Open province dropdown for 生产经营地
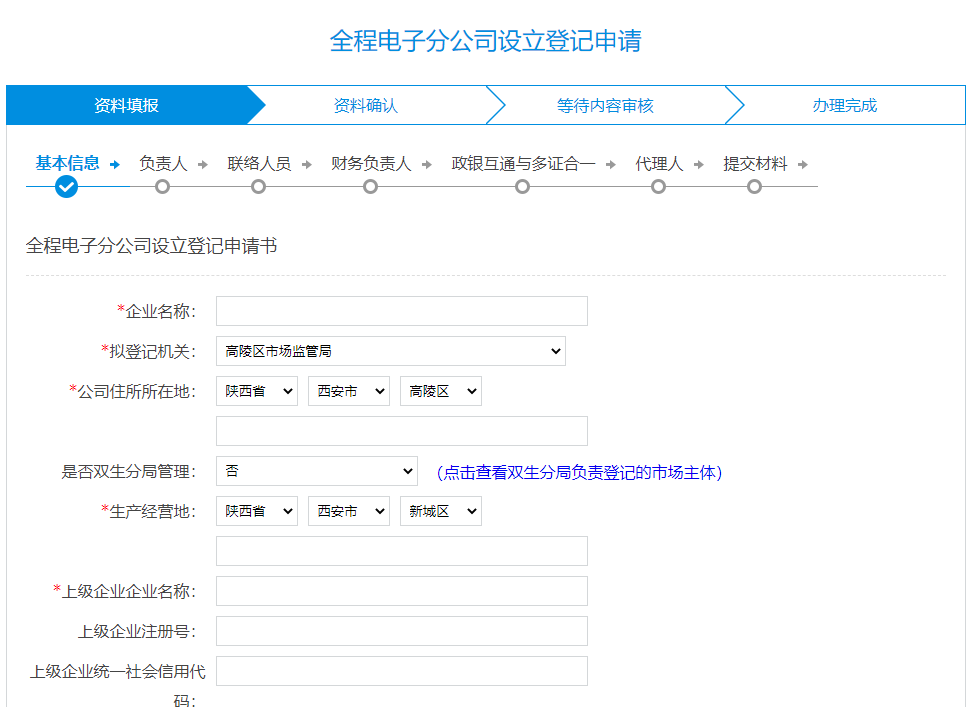This screenshot has width=973, height=707. 257,511
